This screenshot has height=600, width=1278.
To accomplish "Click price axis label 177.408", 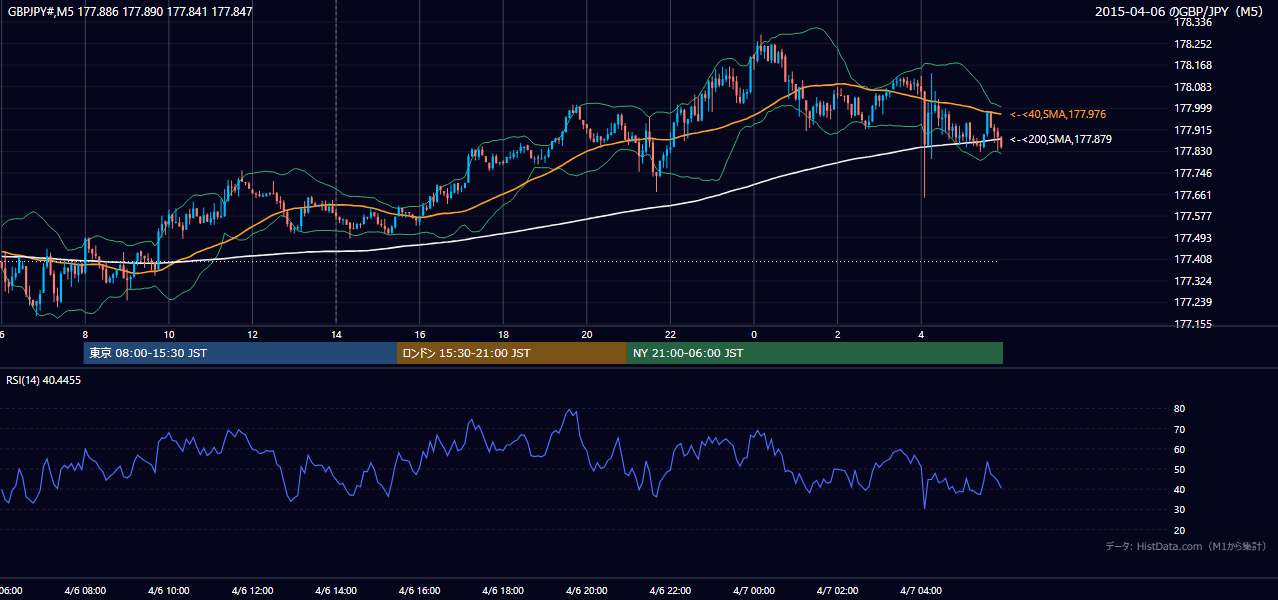I will click(x=1193, y=259).
